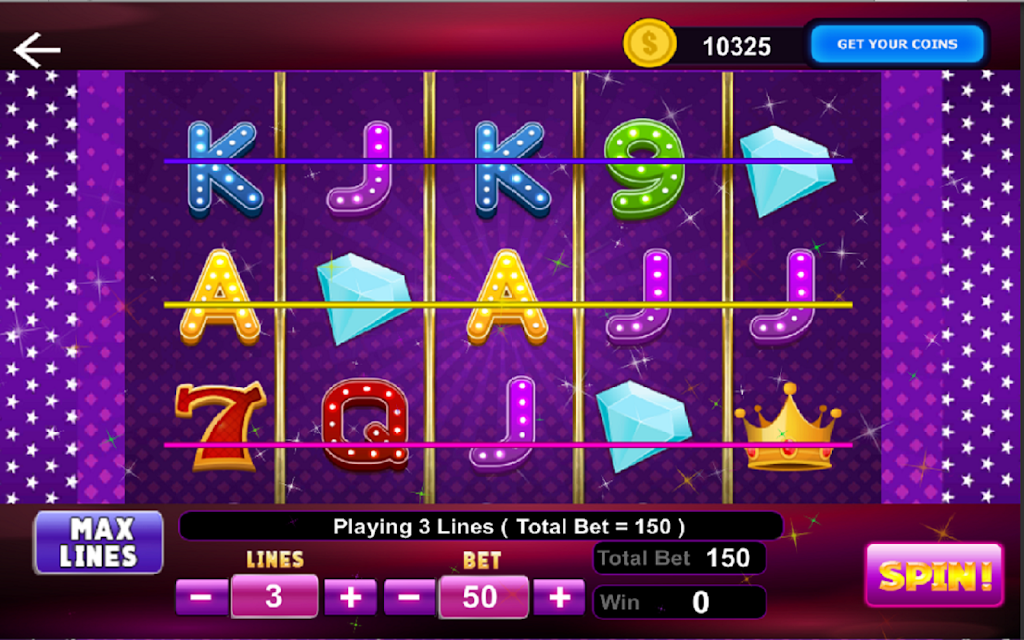Image resolution: width=1024 pixels, height=640 pixels.
Task: Click the red Q symbol
Action: (x=366, y=424)
